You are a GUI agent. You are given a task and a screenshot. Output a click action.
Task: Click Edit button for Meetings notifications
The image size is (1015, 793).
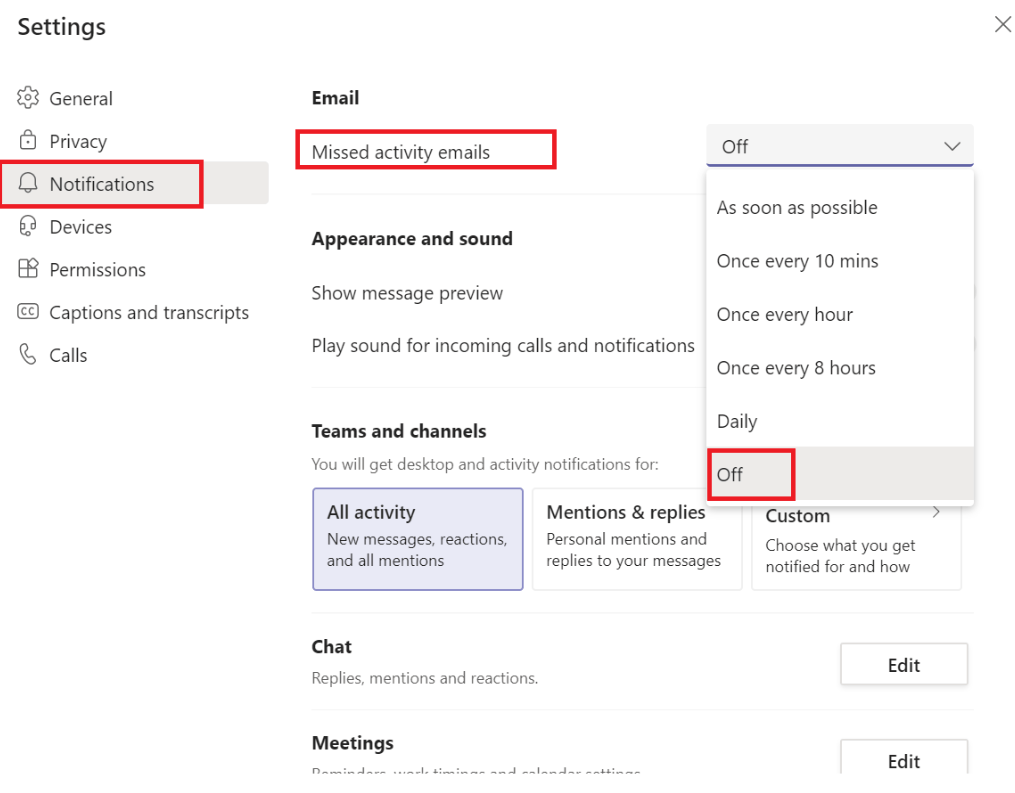point(903,761)
